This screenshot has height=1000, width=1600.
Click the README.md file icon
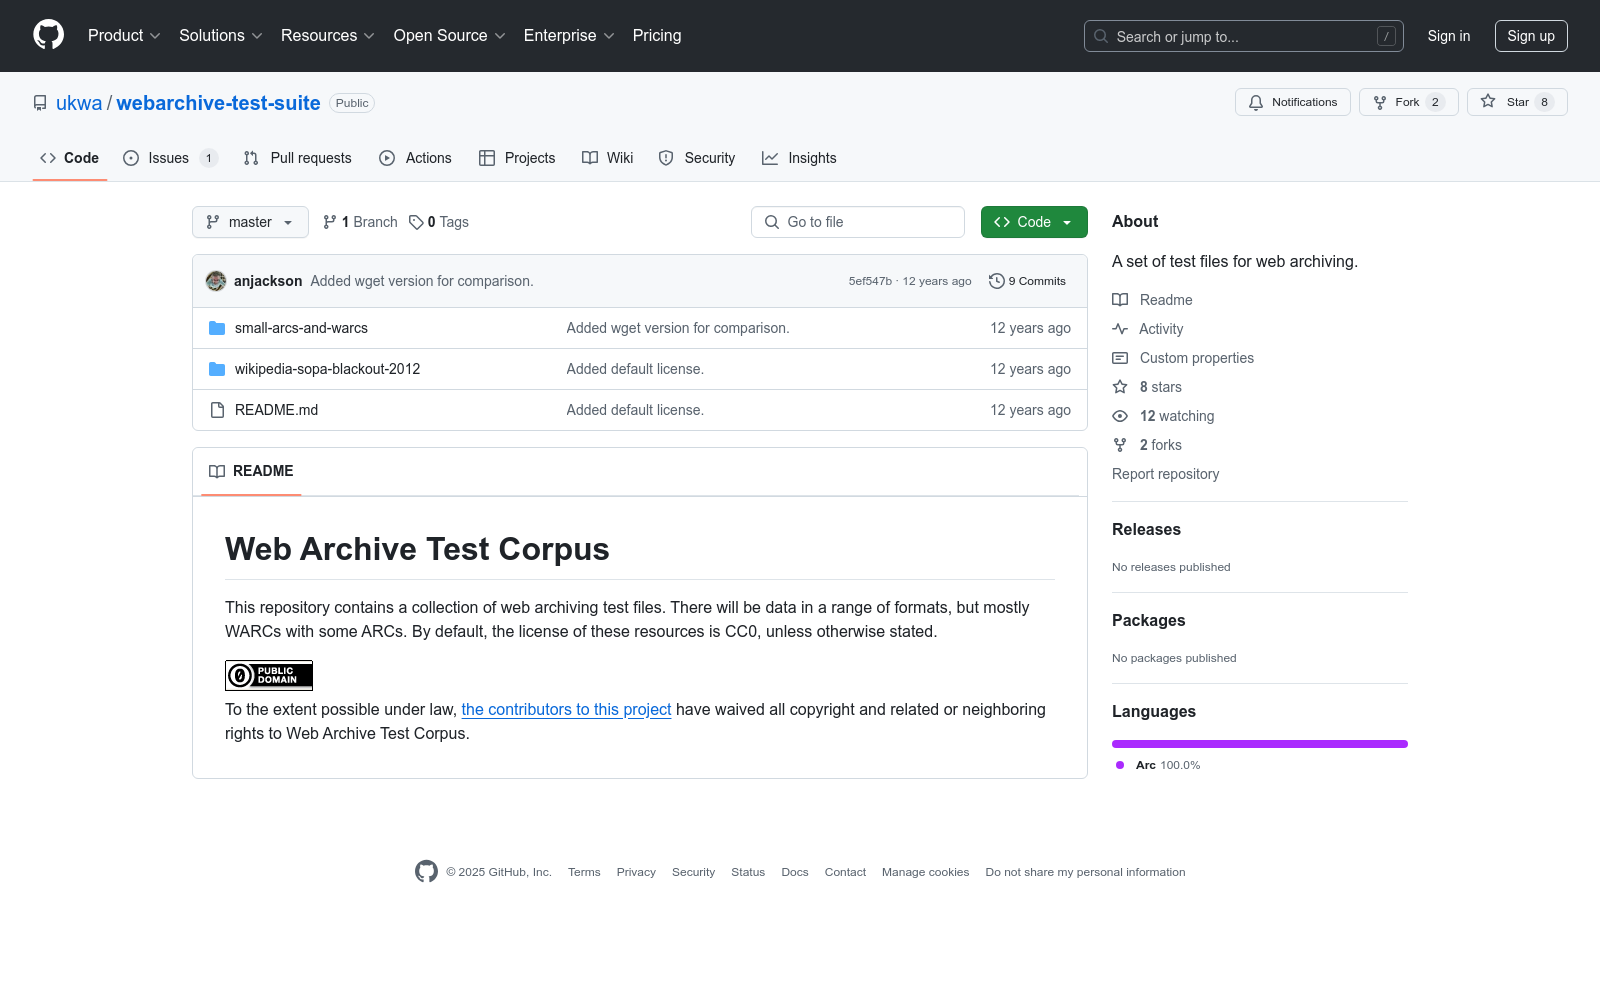click(x=217, y=410)
